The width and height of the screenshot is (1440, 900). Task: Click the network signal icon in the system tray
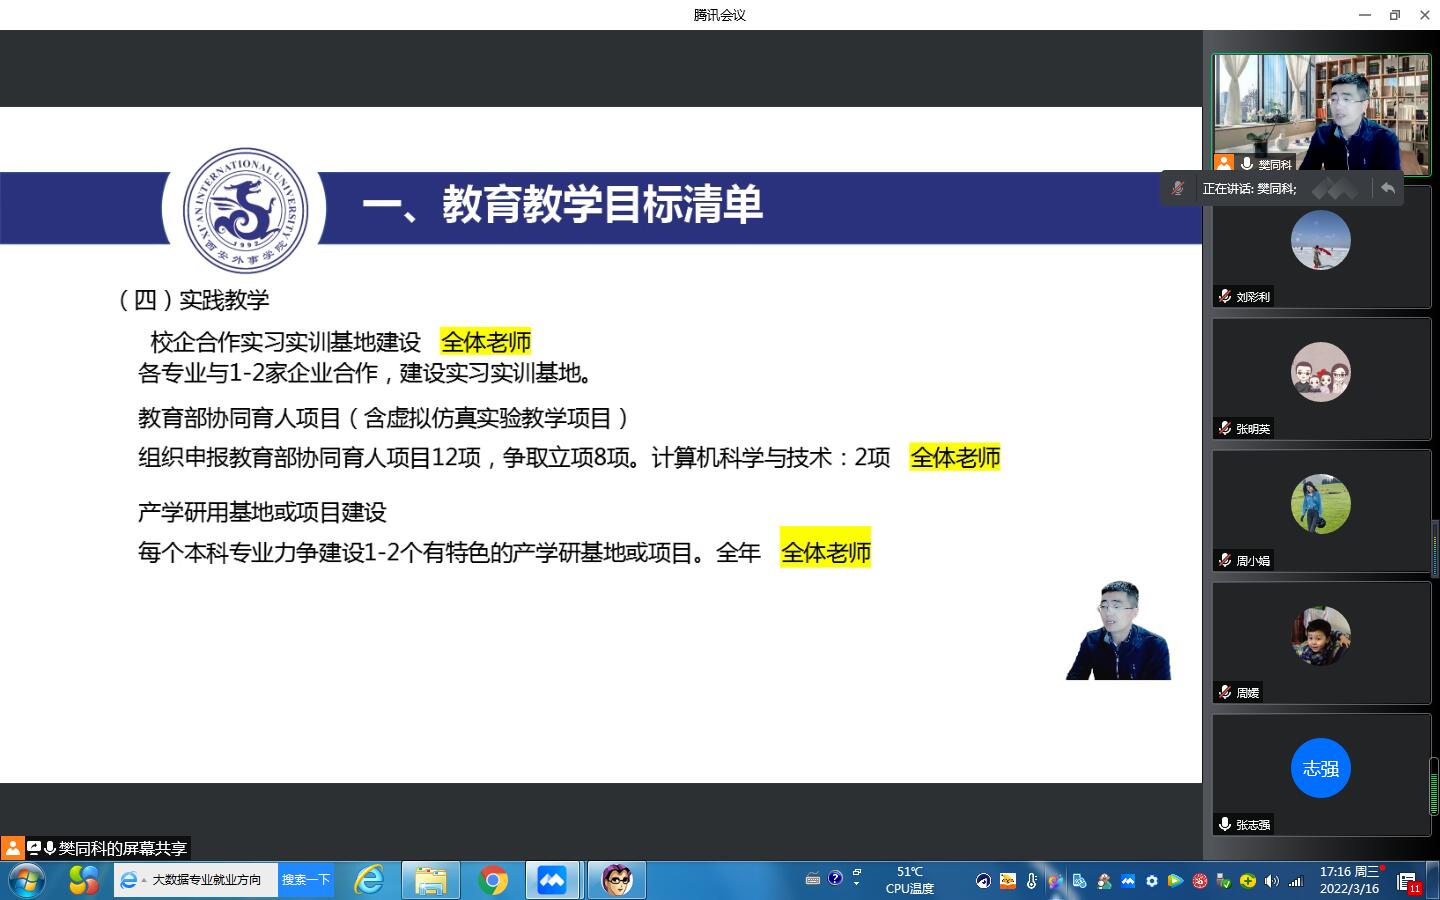pos(1297,881)
